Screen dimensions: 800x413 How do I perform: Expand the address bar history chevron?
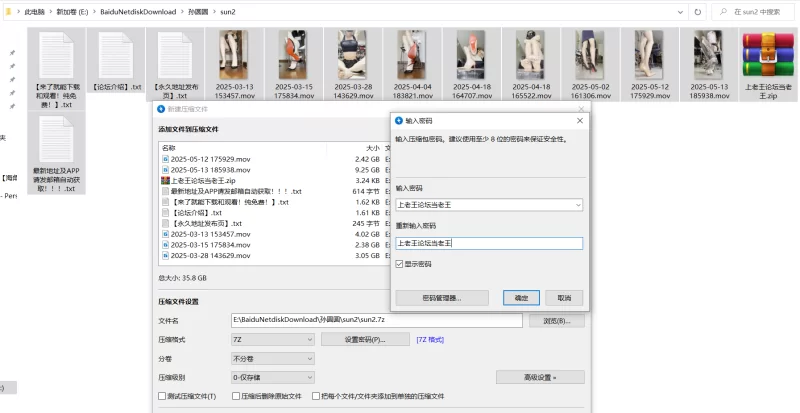point(680,12)
